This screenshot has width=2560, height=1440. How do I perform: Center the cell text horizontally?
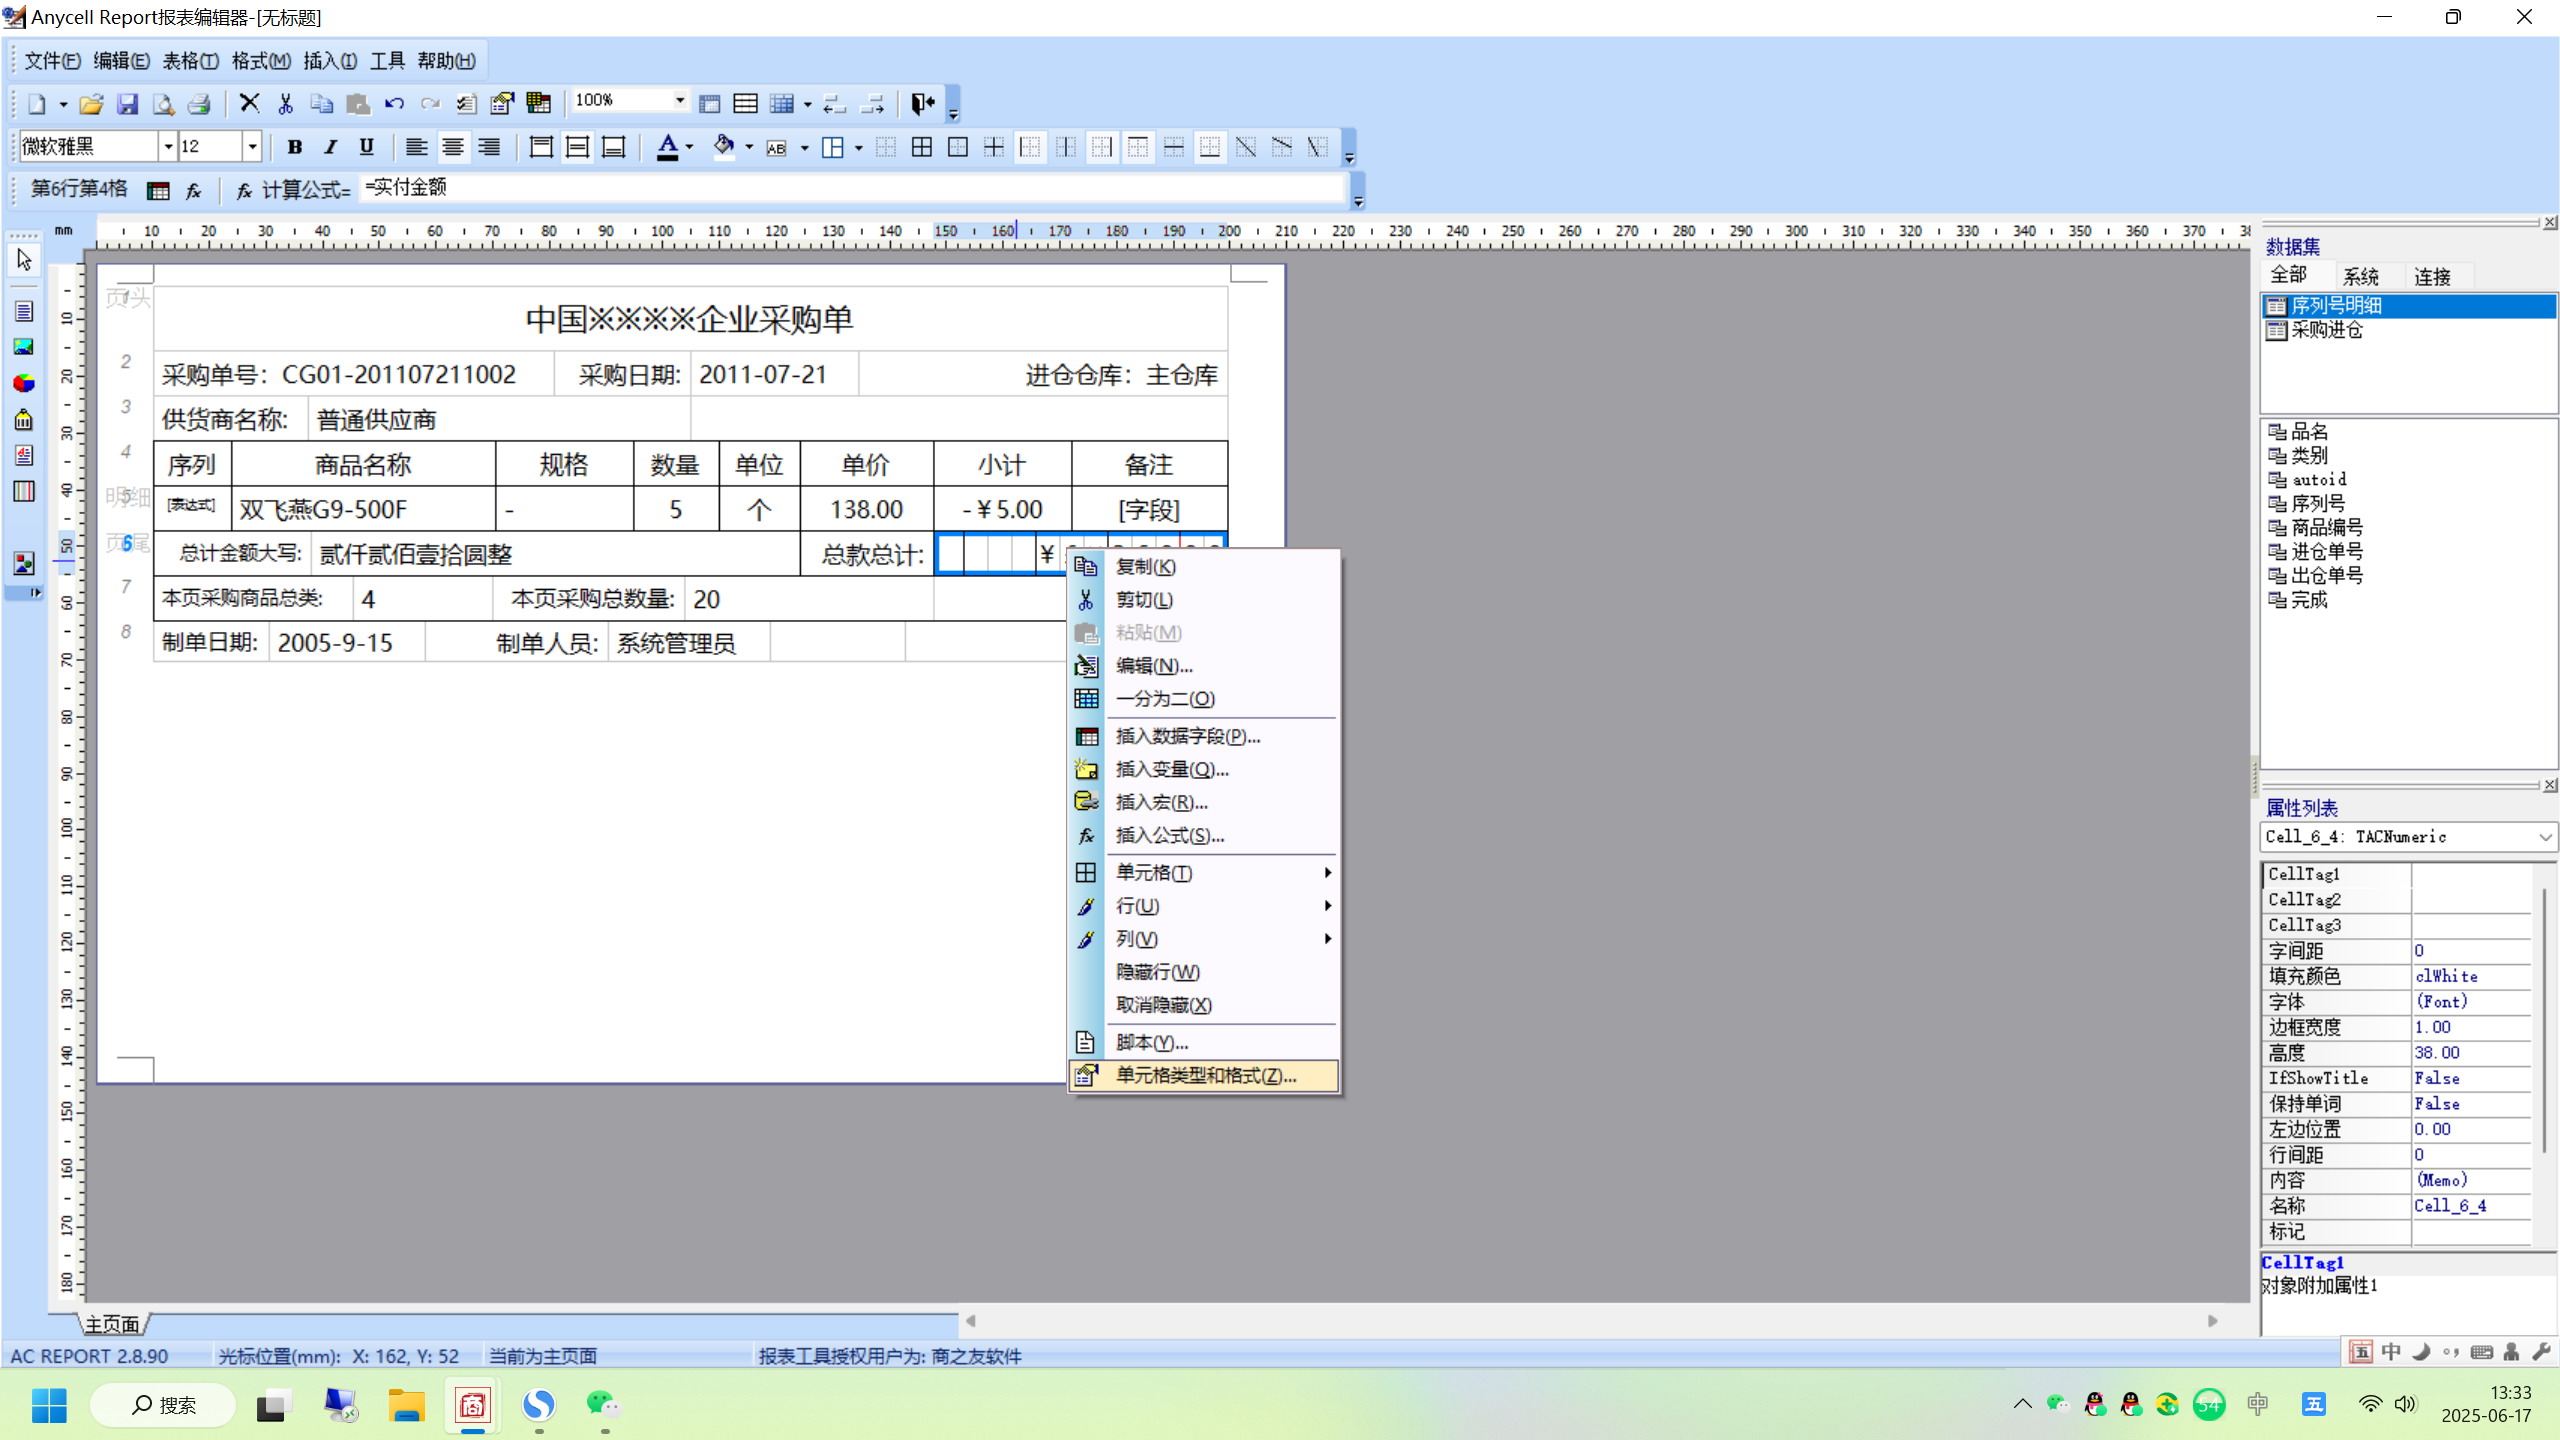coord(453,148)
